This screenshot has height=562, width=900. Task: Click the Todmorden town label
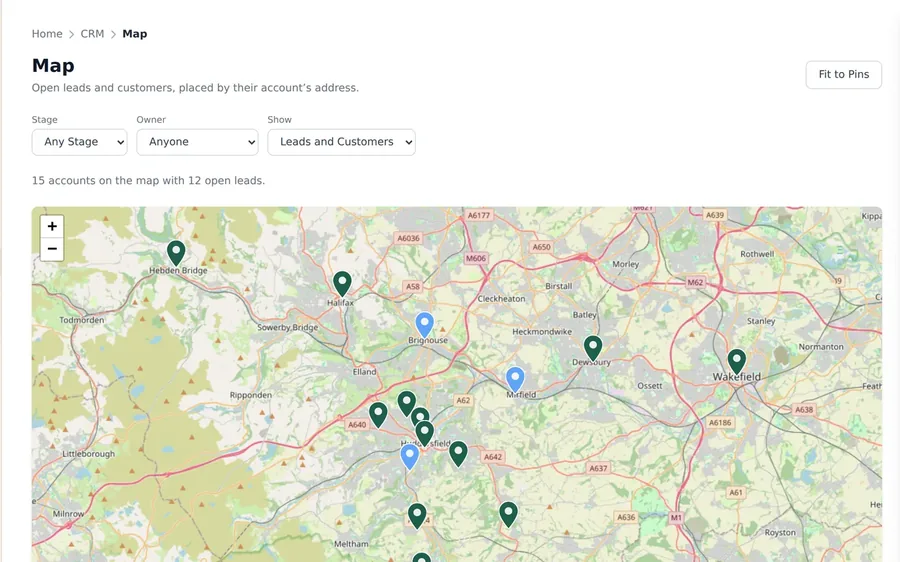coord(82,320)
